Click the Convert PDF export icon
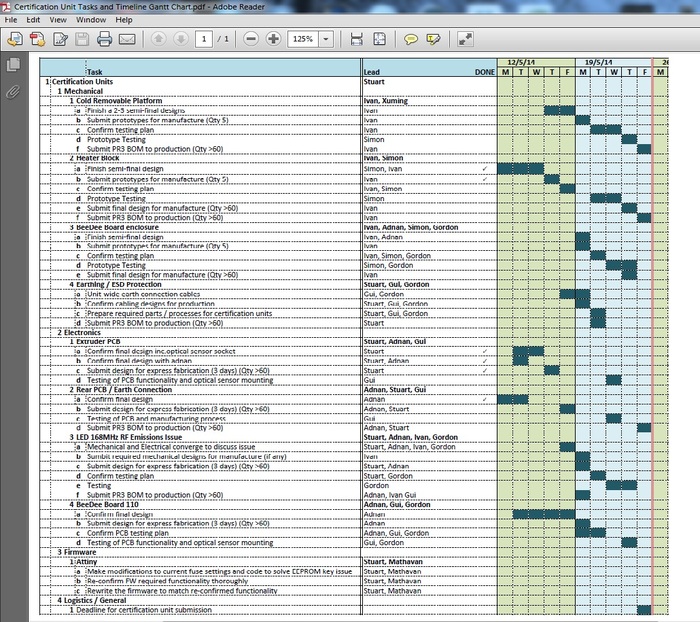Image resolution: width=700 pixels, height=622 pixels. click(x=38, y=39)
